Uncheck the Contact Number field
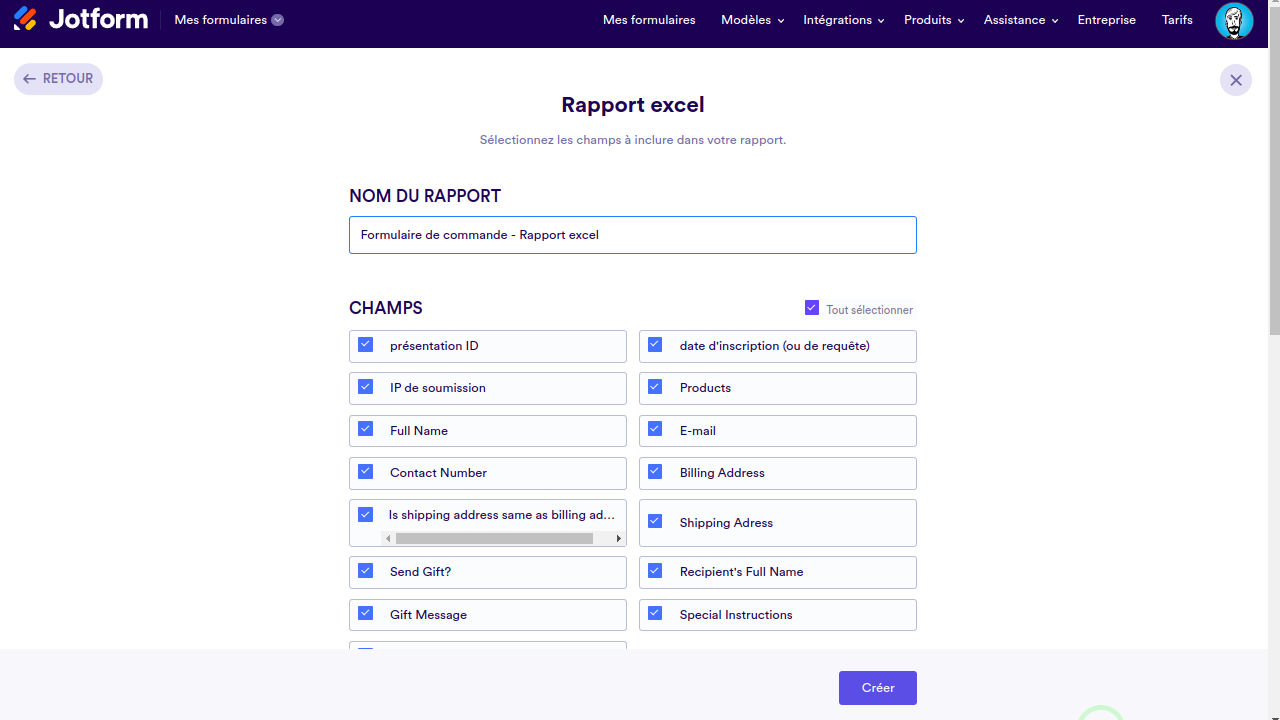This screenshot has height=720, width=1280. (366, 472)
